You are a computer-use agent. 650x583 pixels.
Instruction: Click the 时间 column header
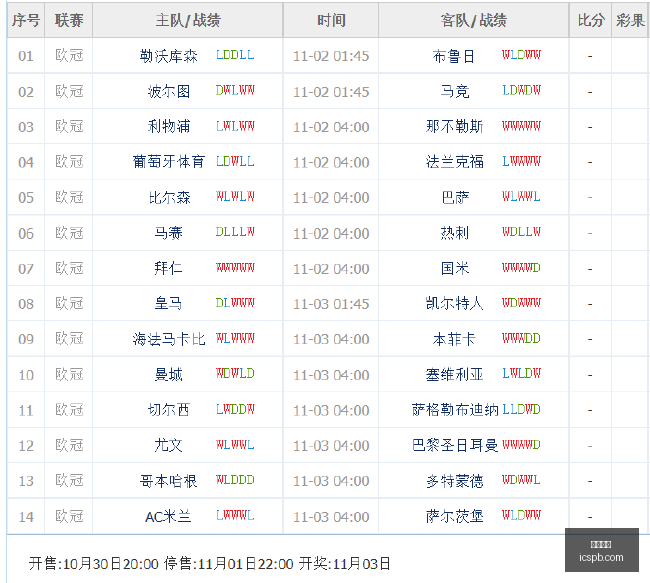(331, 20)
